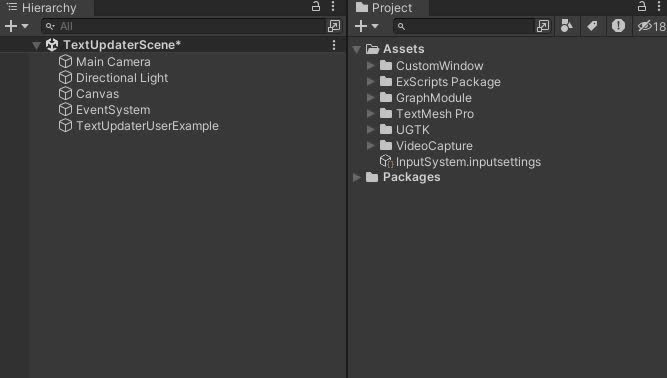Open TextUpdaterScene context options dots
The width and height of the screenshot is (667, 378).
coord(334,45)
